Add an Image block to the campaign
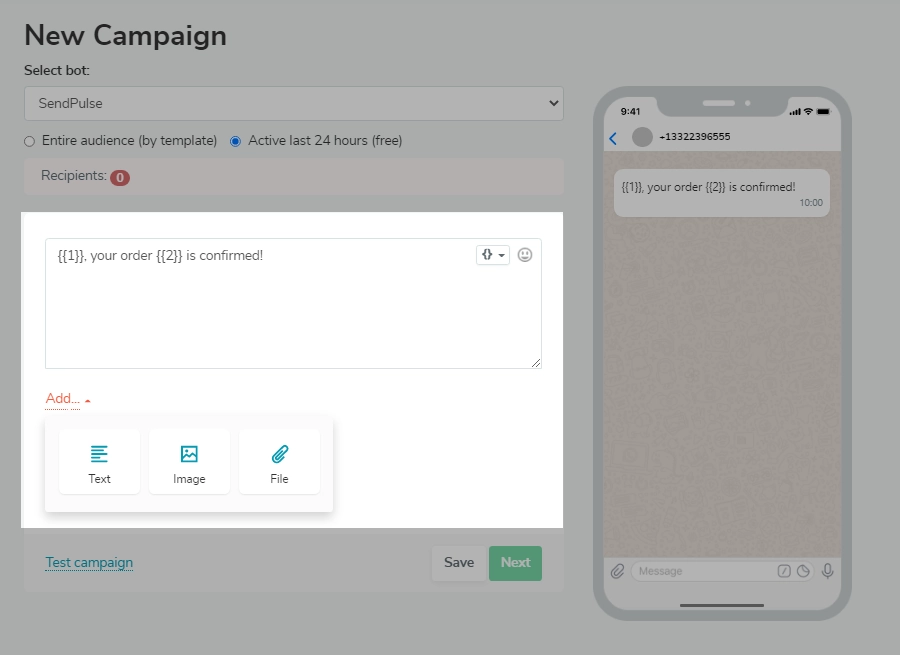The image size is (900, 655). (x=189, y=460)
